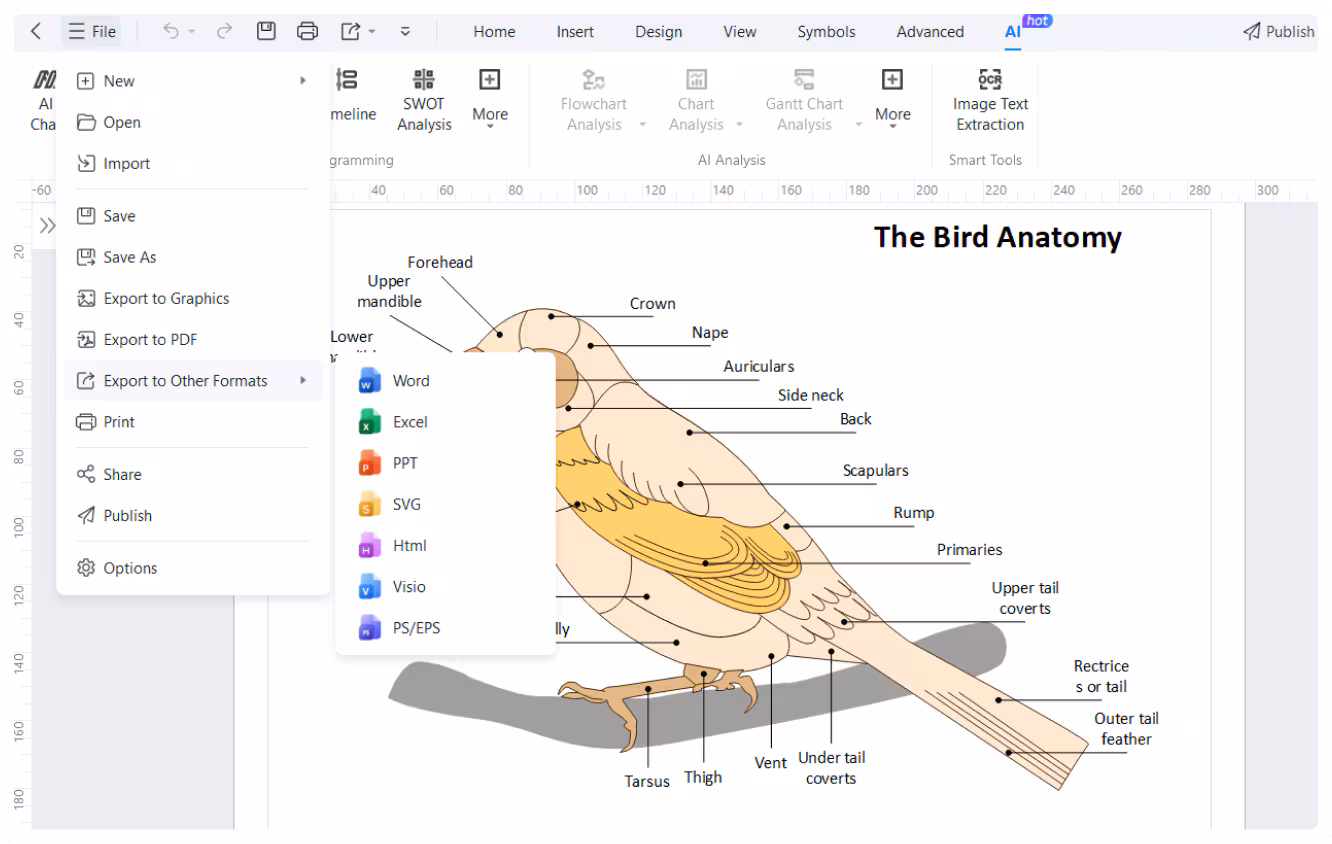Open Options from the File menu
Image resolution: width=1332 pixels, height=844 pixels.
tap(130, 567)
